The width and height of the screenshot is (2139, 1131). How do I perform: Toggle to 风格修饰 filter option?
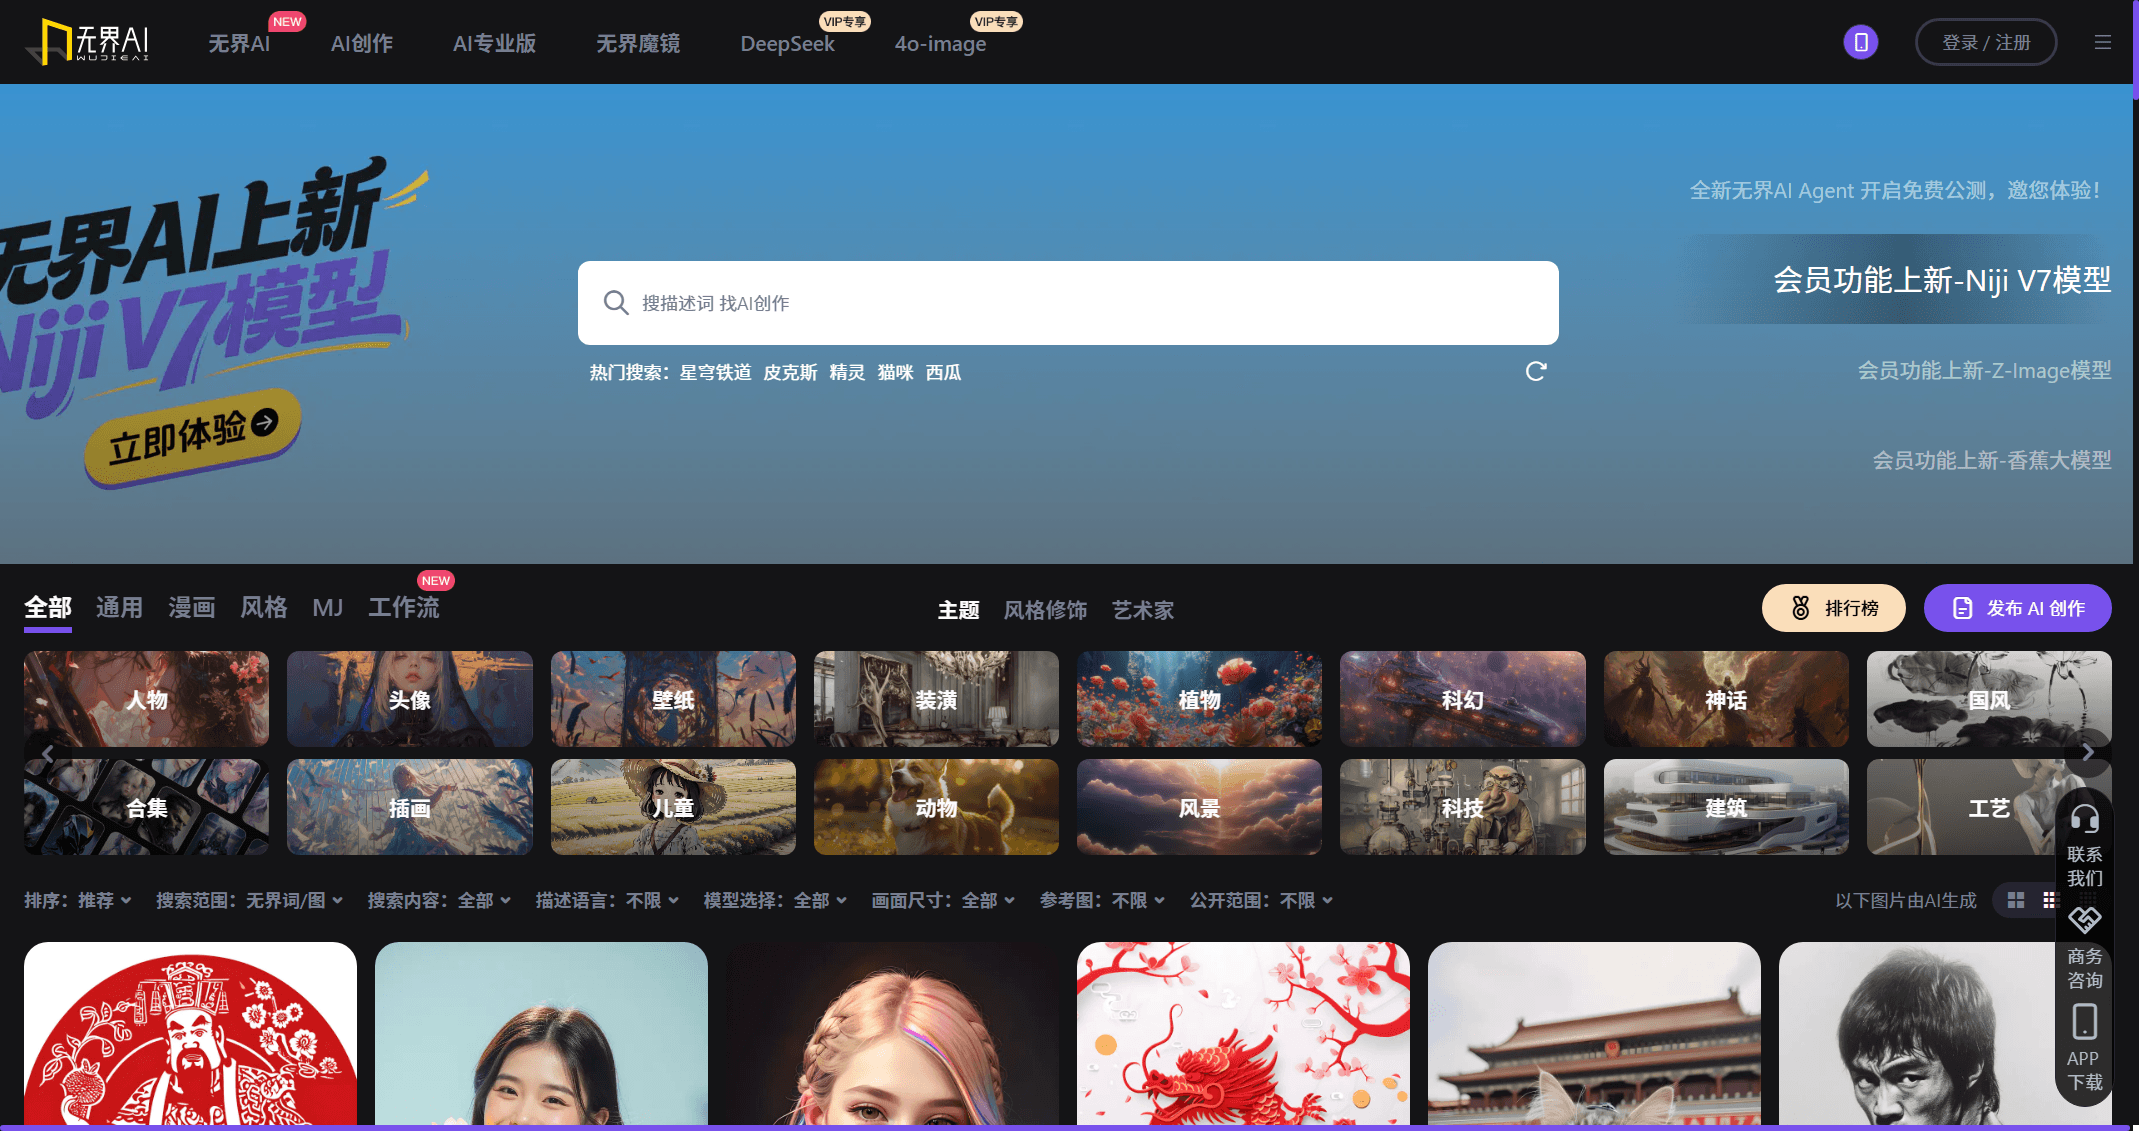[1045, 610]
